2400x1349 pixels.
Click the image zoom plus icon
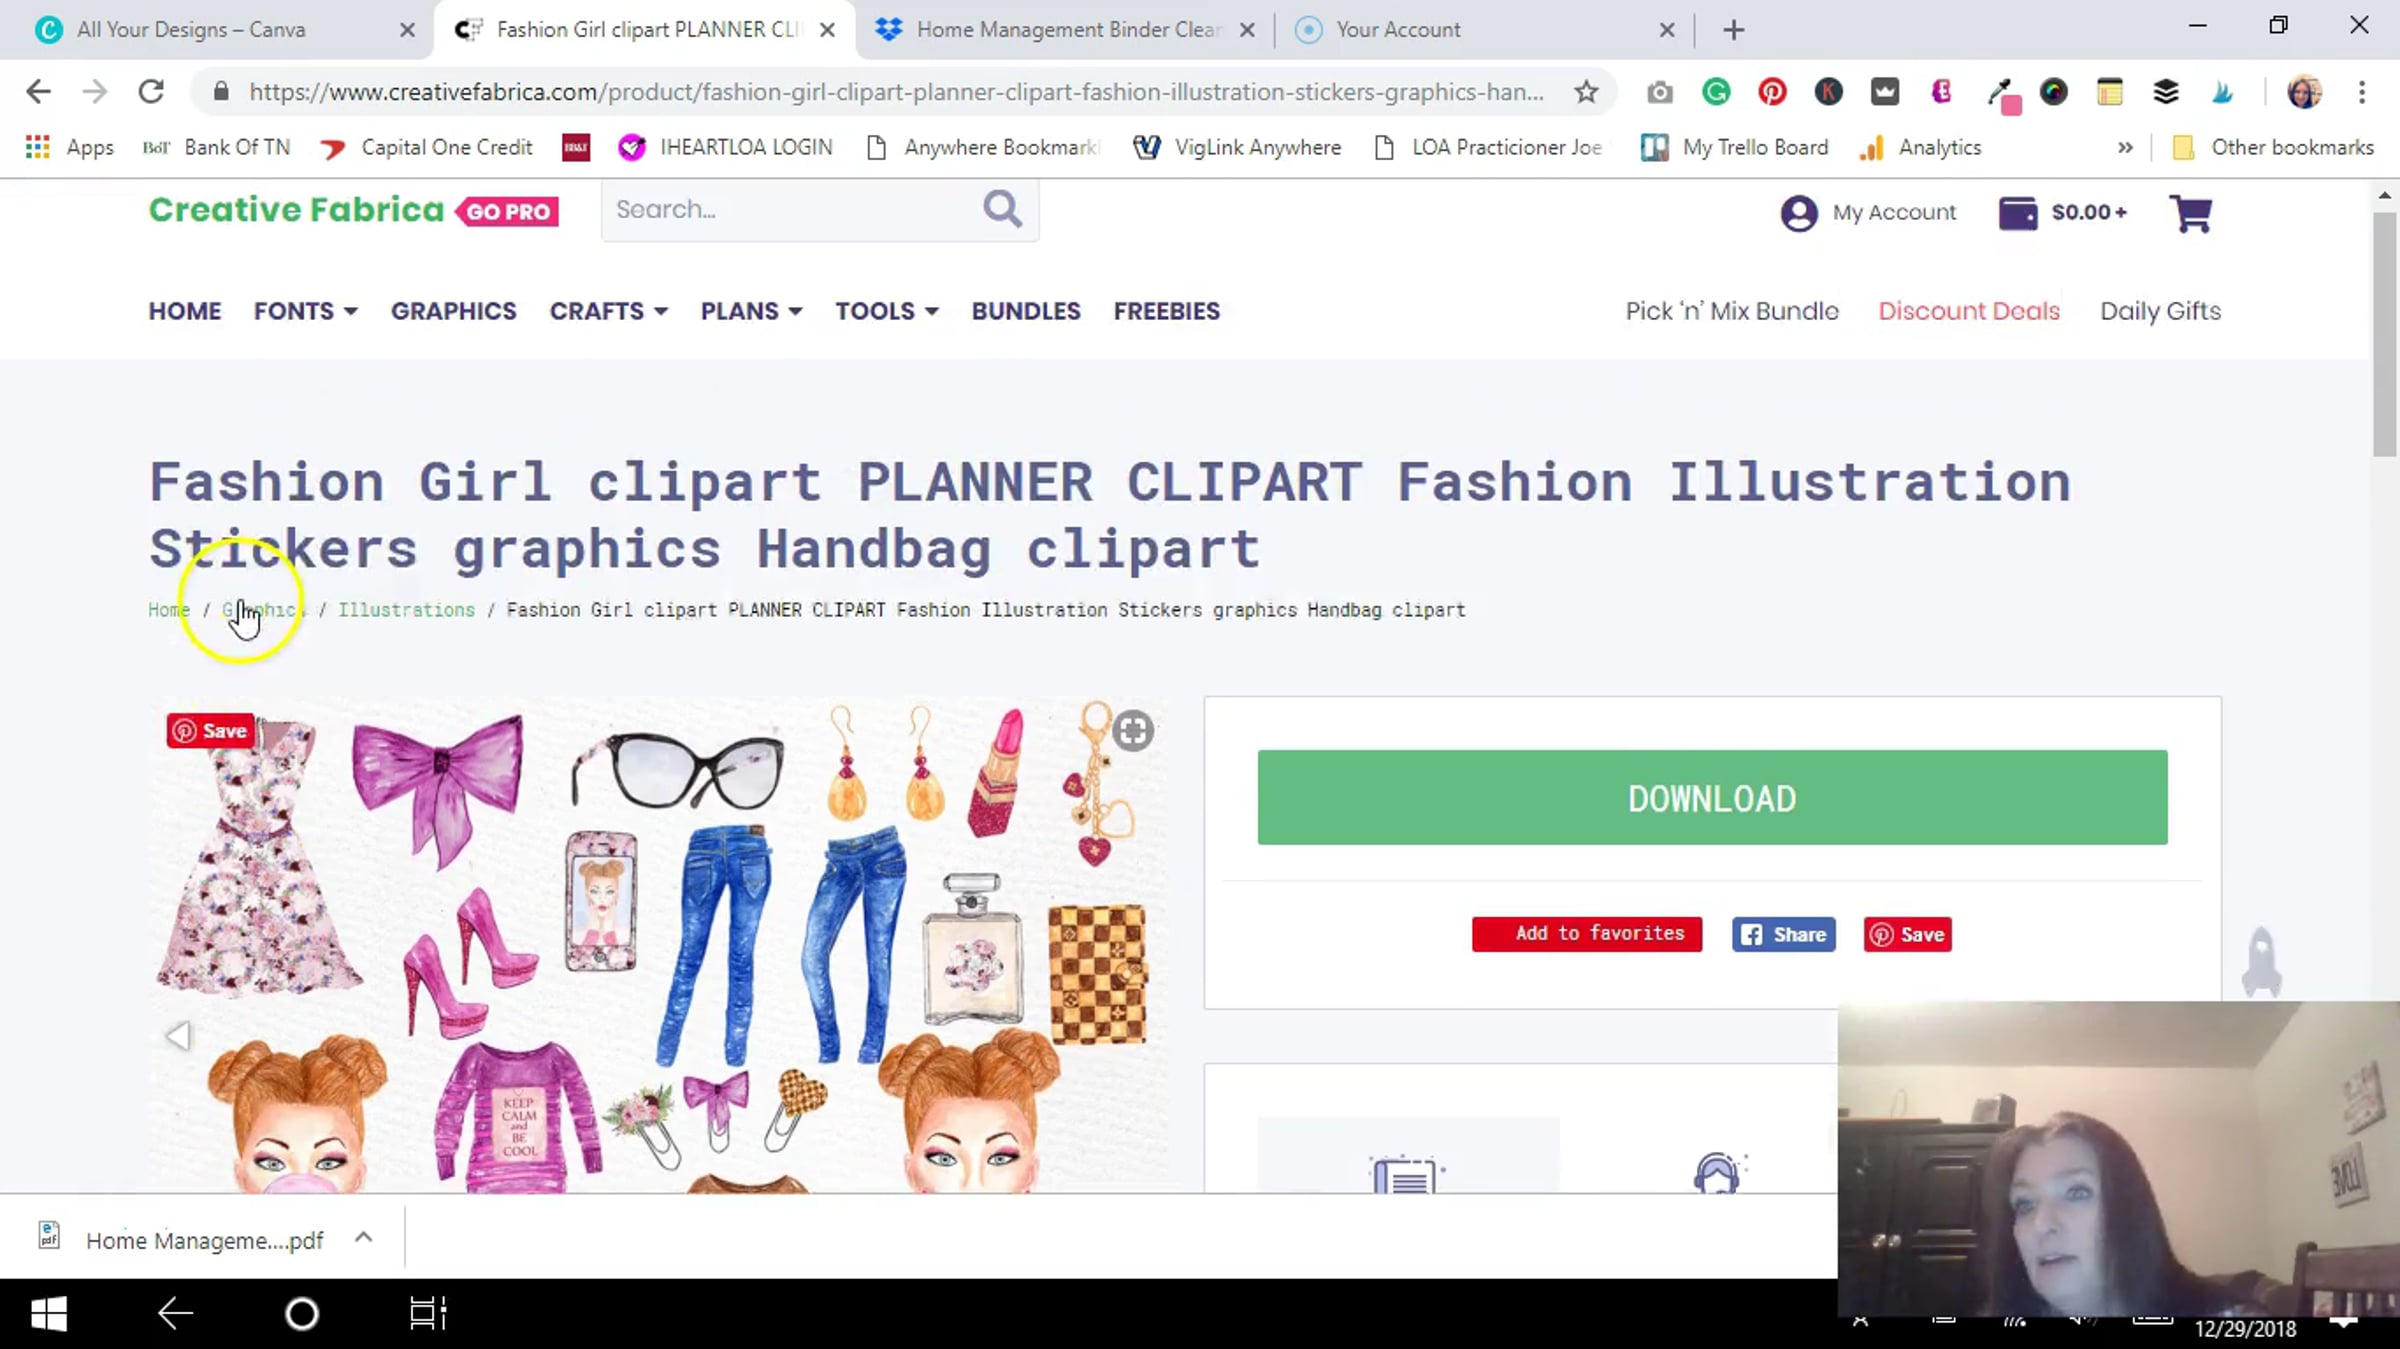[1133, 731]
